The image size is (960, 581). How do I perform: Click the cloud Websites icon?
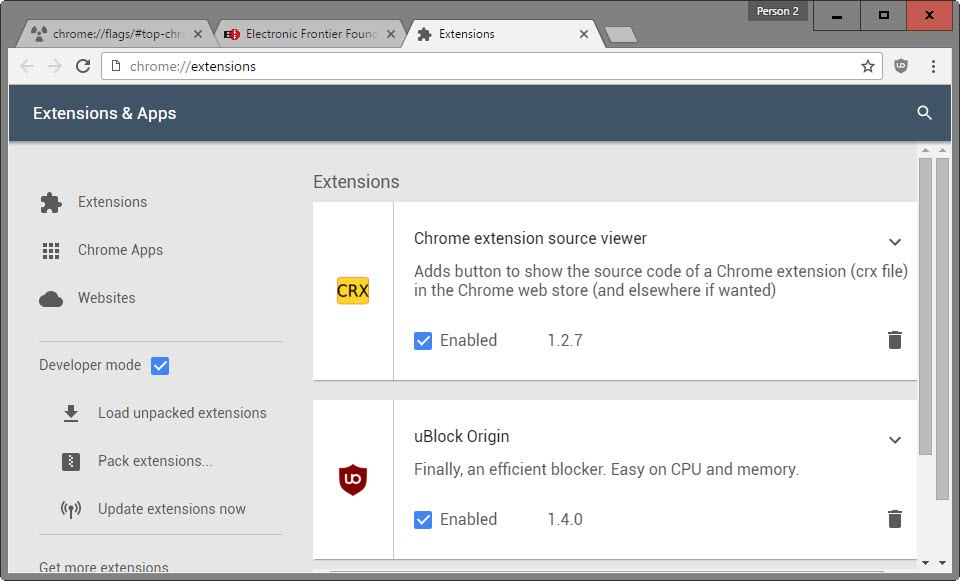tap(51, 299)
